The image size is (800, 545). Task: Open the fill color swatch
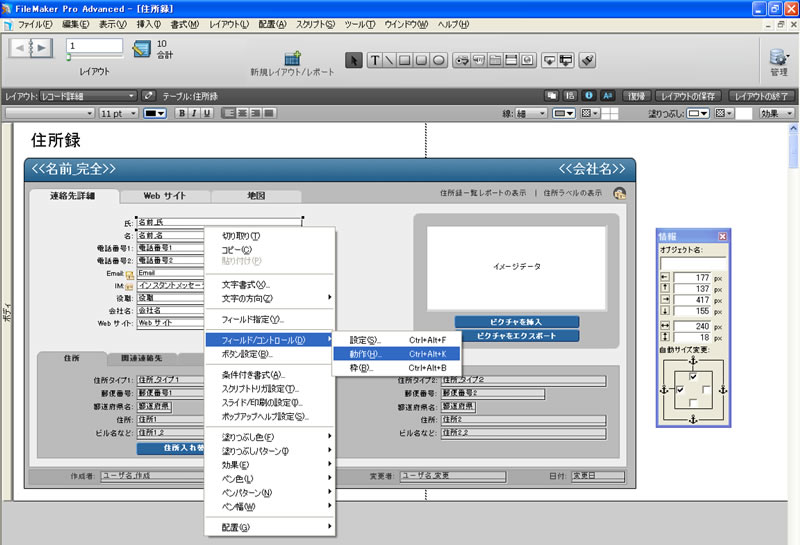698,113
